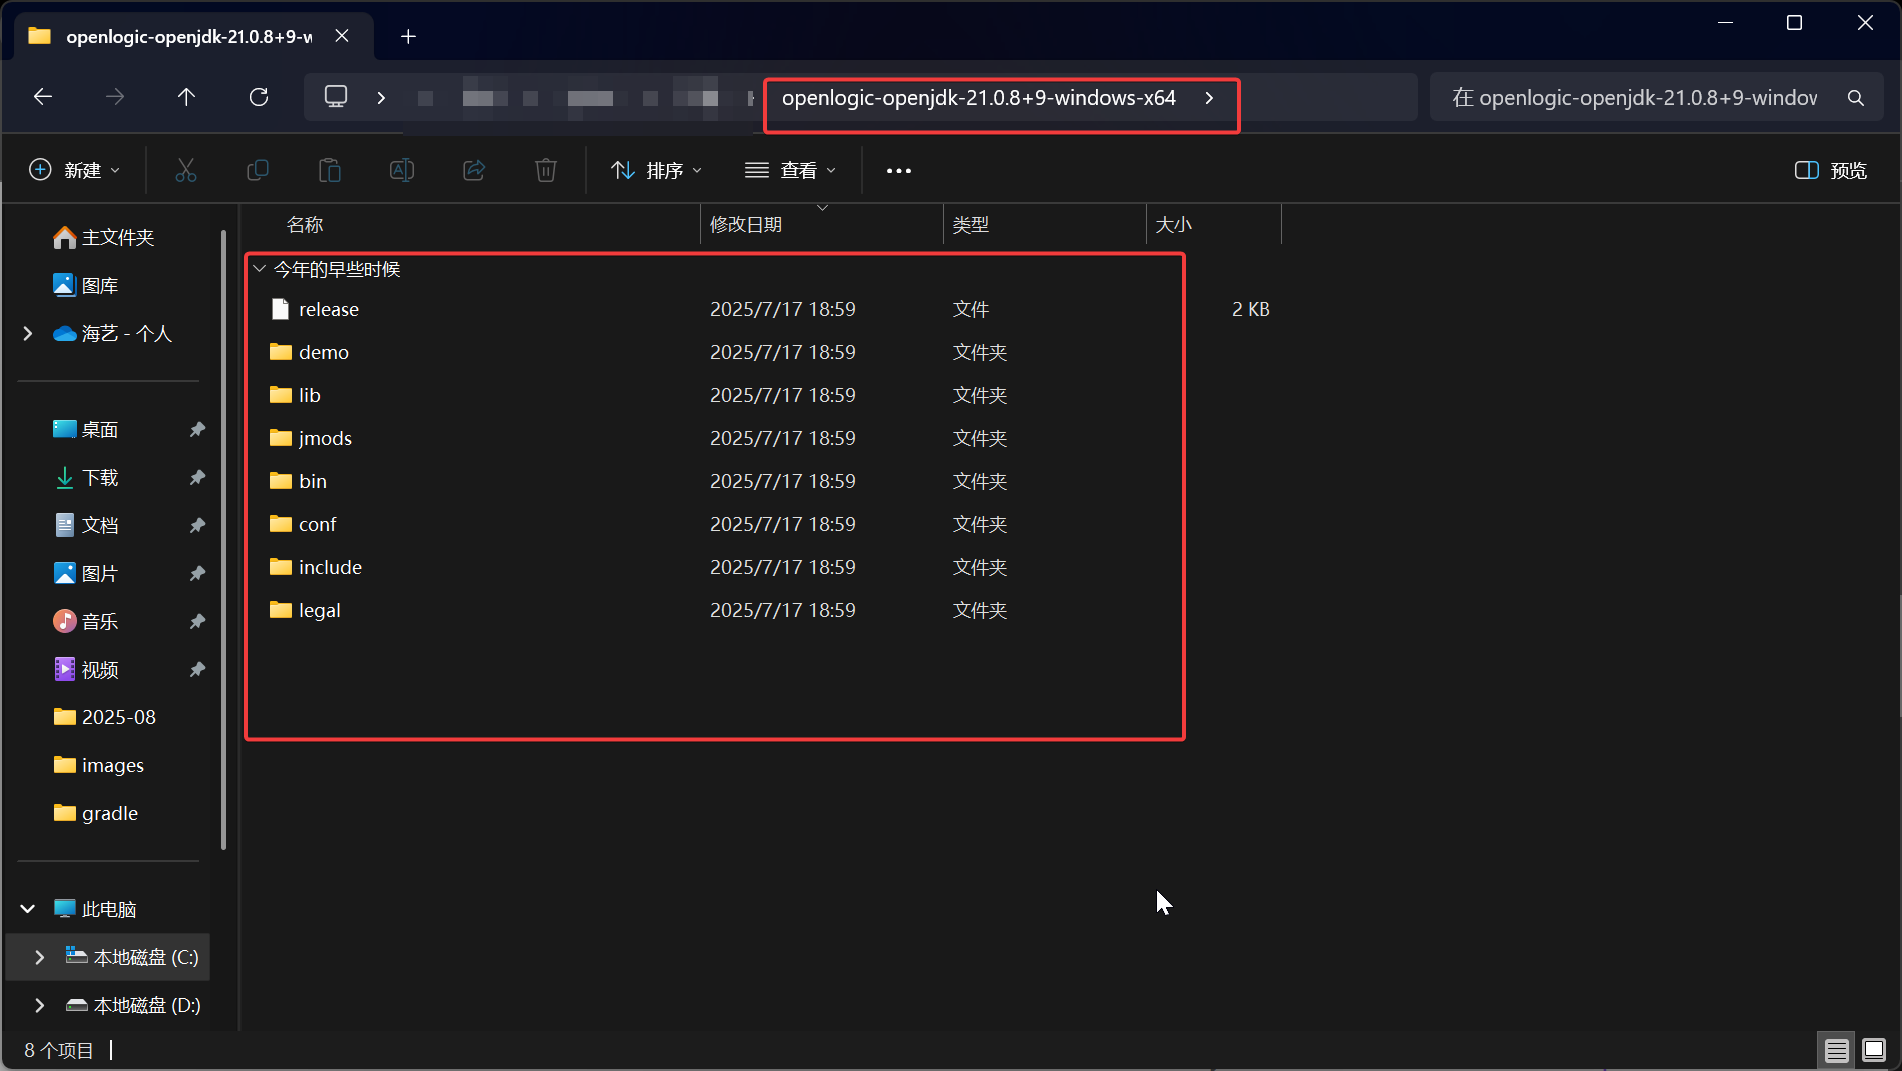Screen dimensions: 1902x1071
Task: Open the 查看 view dropdown
Action: (790, 170)
